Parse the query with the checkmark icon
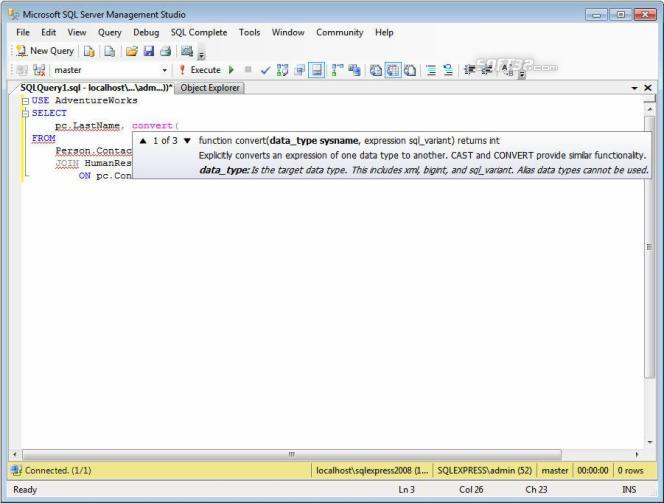The height and width of the screenshot is (503, 664). [265, 70]
